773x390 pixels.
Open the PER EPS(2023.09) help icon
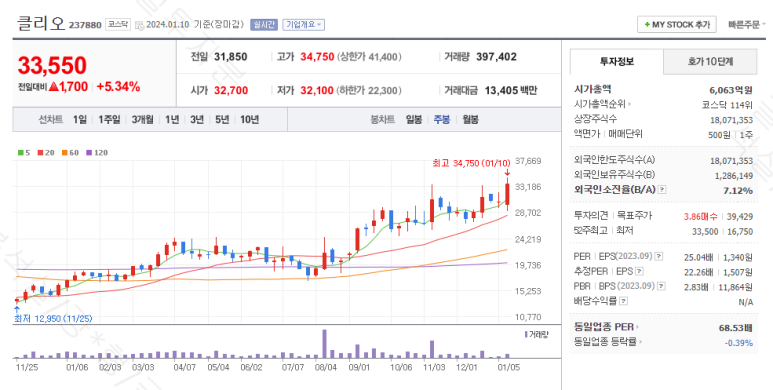point(659,256)
